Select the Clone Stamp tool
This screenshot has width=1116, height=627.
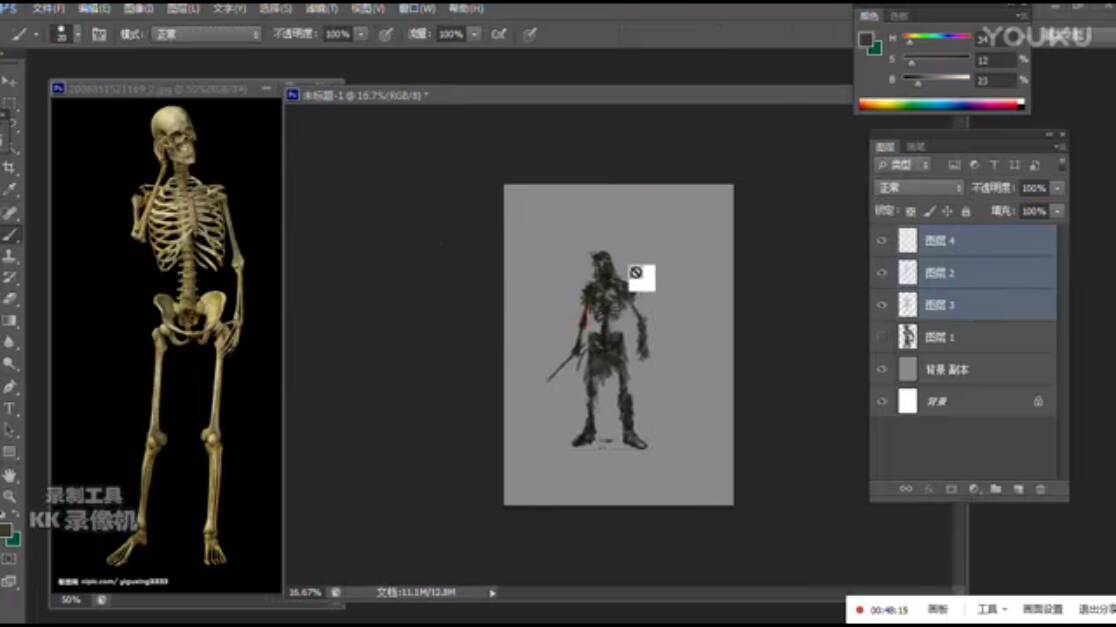click(x=9, y=255)
